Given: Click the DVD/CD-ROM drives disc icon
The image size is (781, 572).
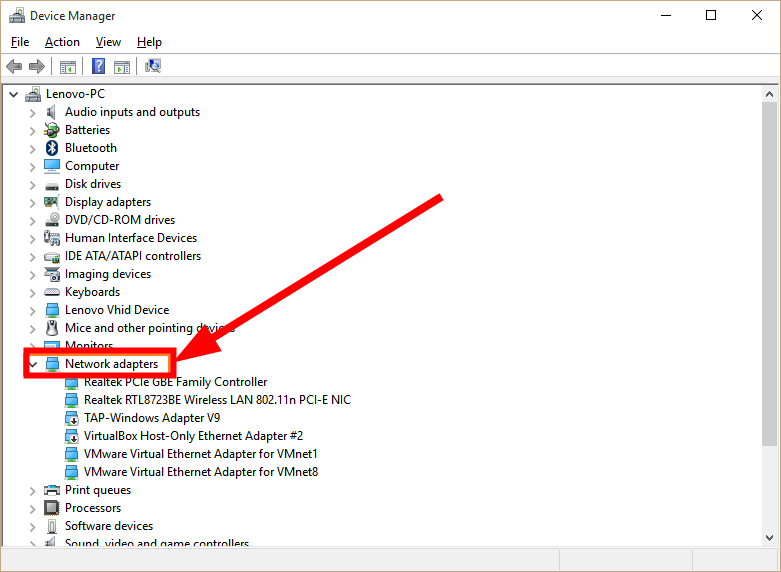Looking at the screenshot, I should 52,220.
